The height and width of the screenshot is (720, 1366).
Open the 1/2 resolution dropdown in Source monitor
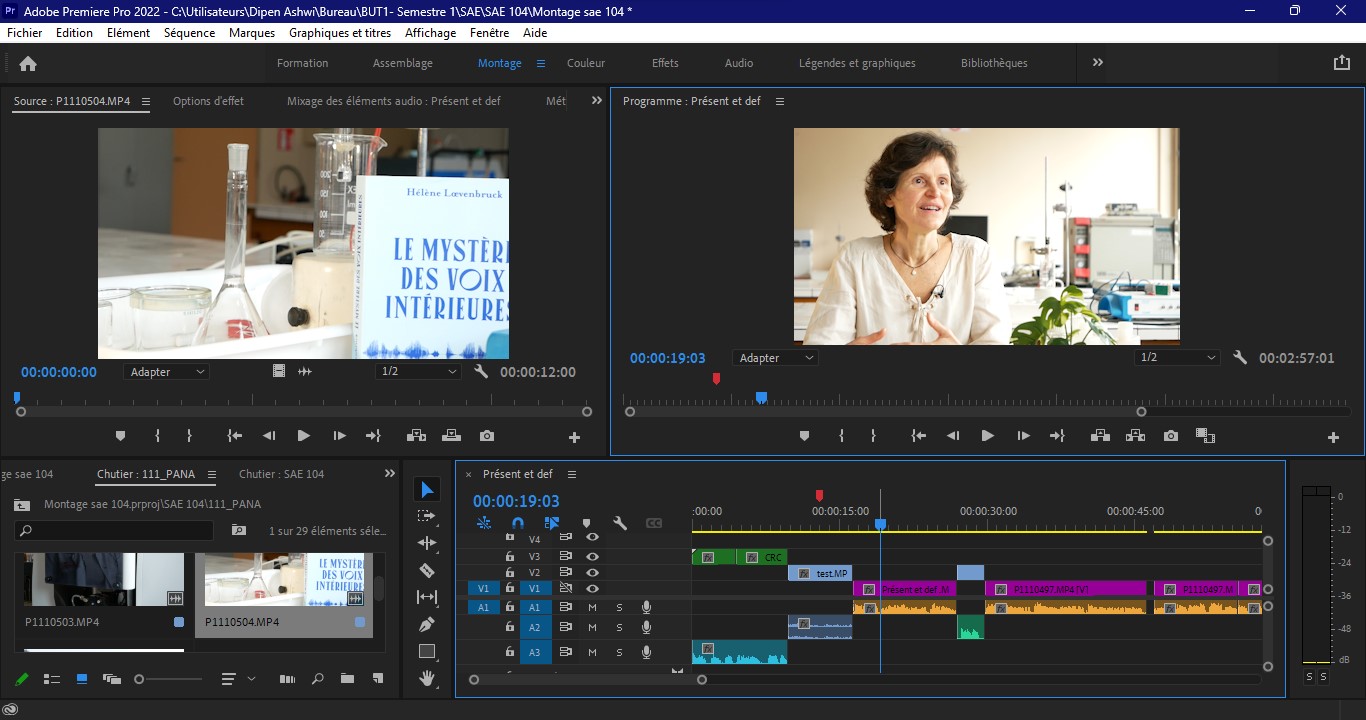[x=418, y=372]
